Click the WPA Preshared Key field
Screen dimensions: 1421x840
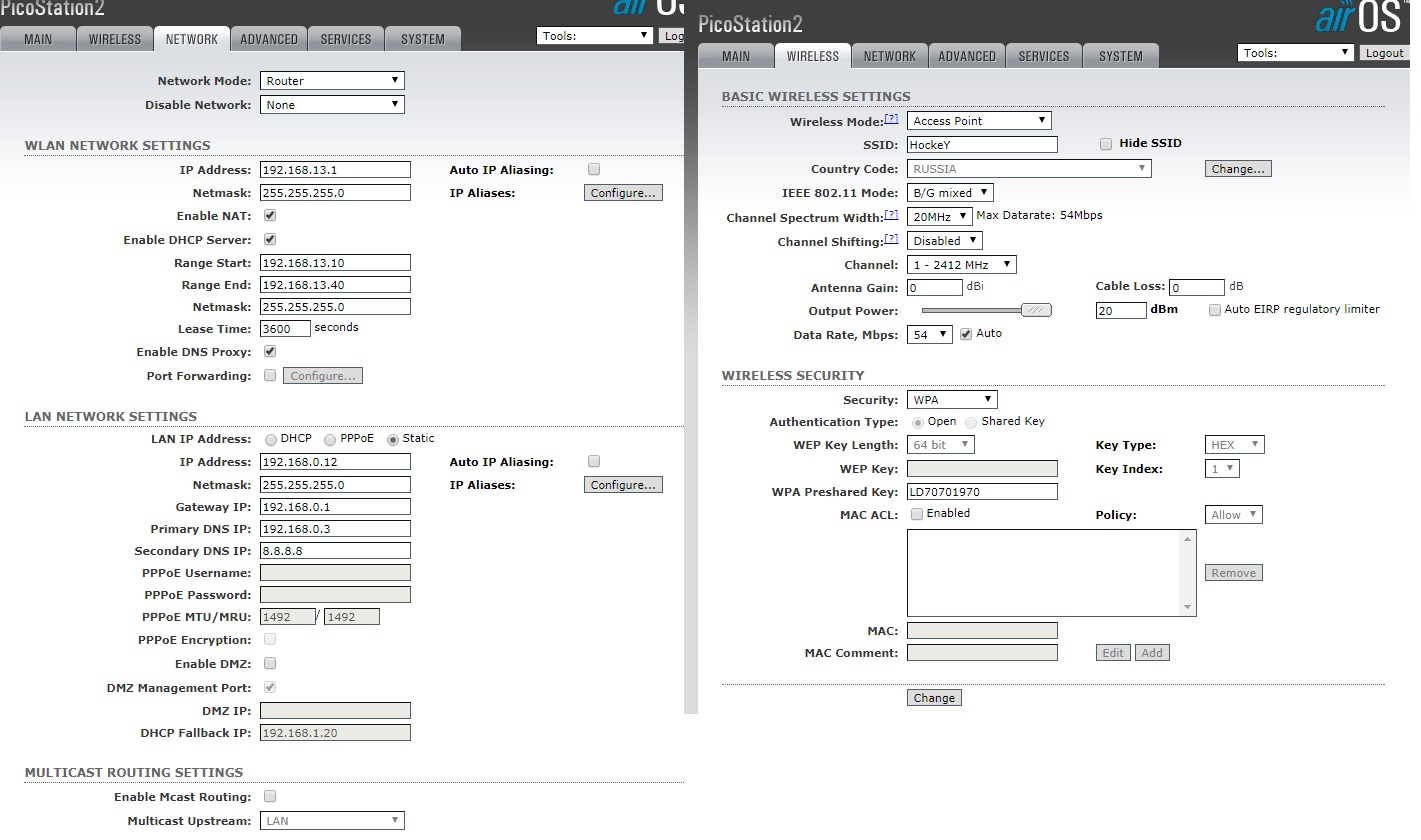(x=982, y=492)
